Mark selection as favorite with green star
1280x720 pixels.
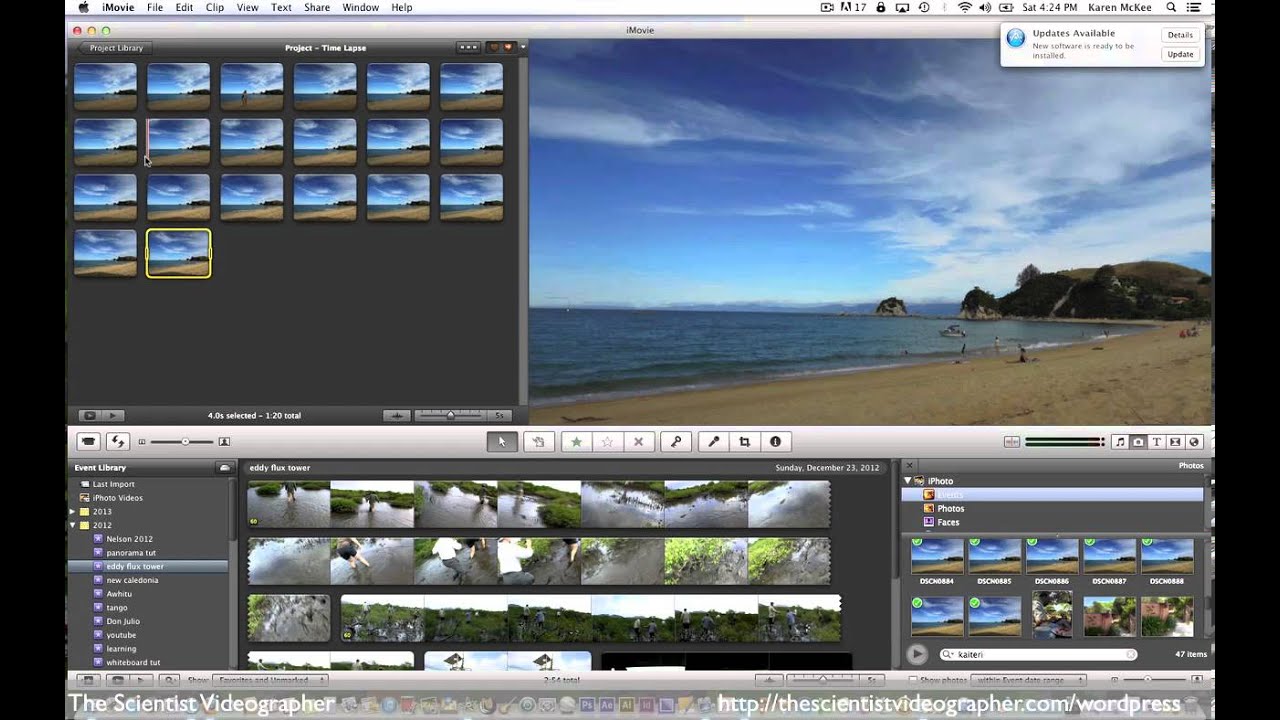pyautogui.click(x=576, y=441)
